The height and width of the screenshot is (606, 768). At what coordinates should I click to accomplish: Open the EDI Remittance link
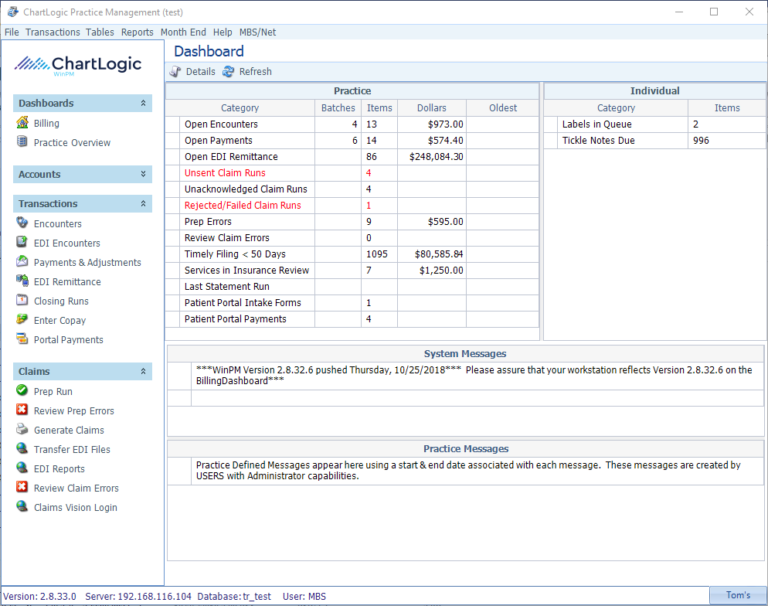click(x=67, y=282)
